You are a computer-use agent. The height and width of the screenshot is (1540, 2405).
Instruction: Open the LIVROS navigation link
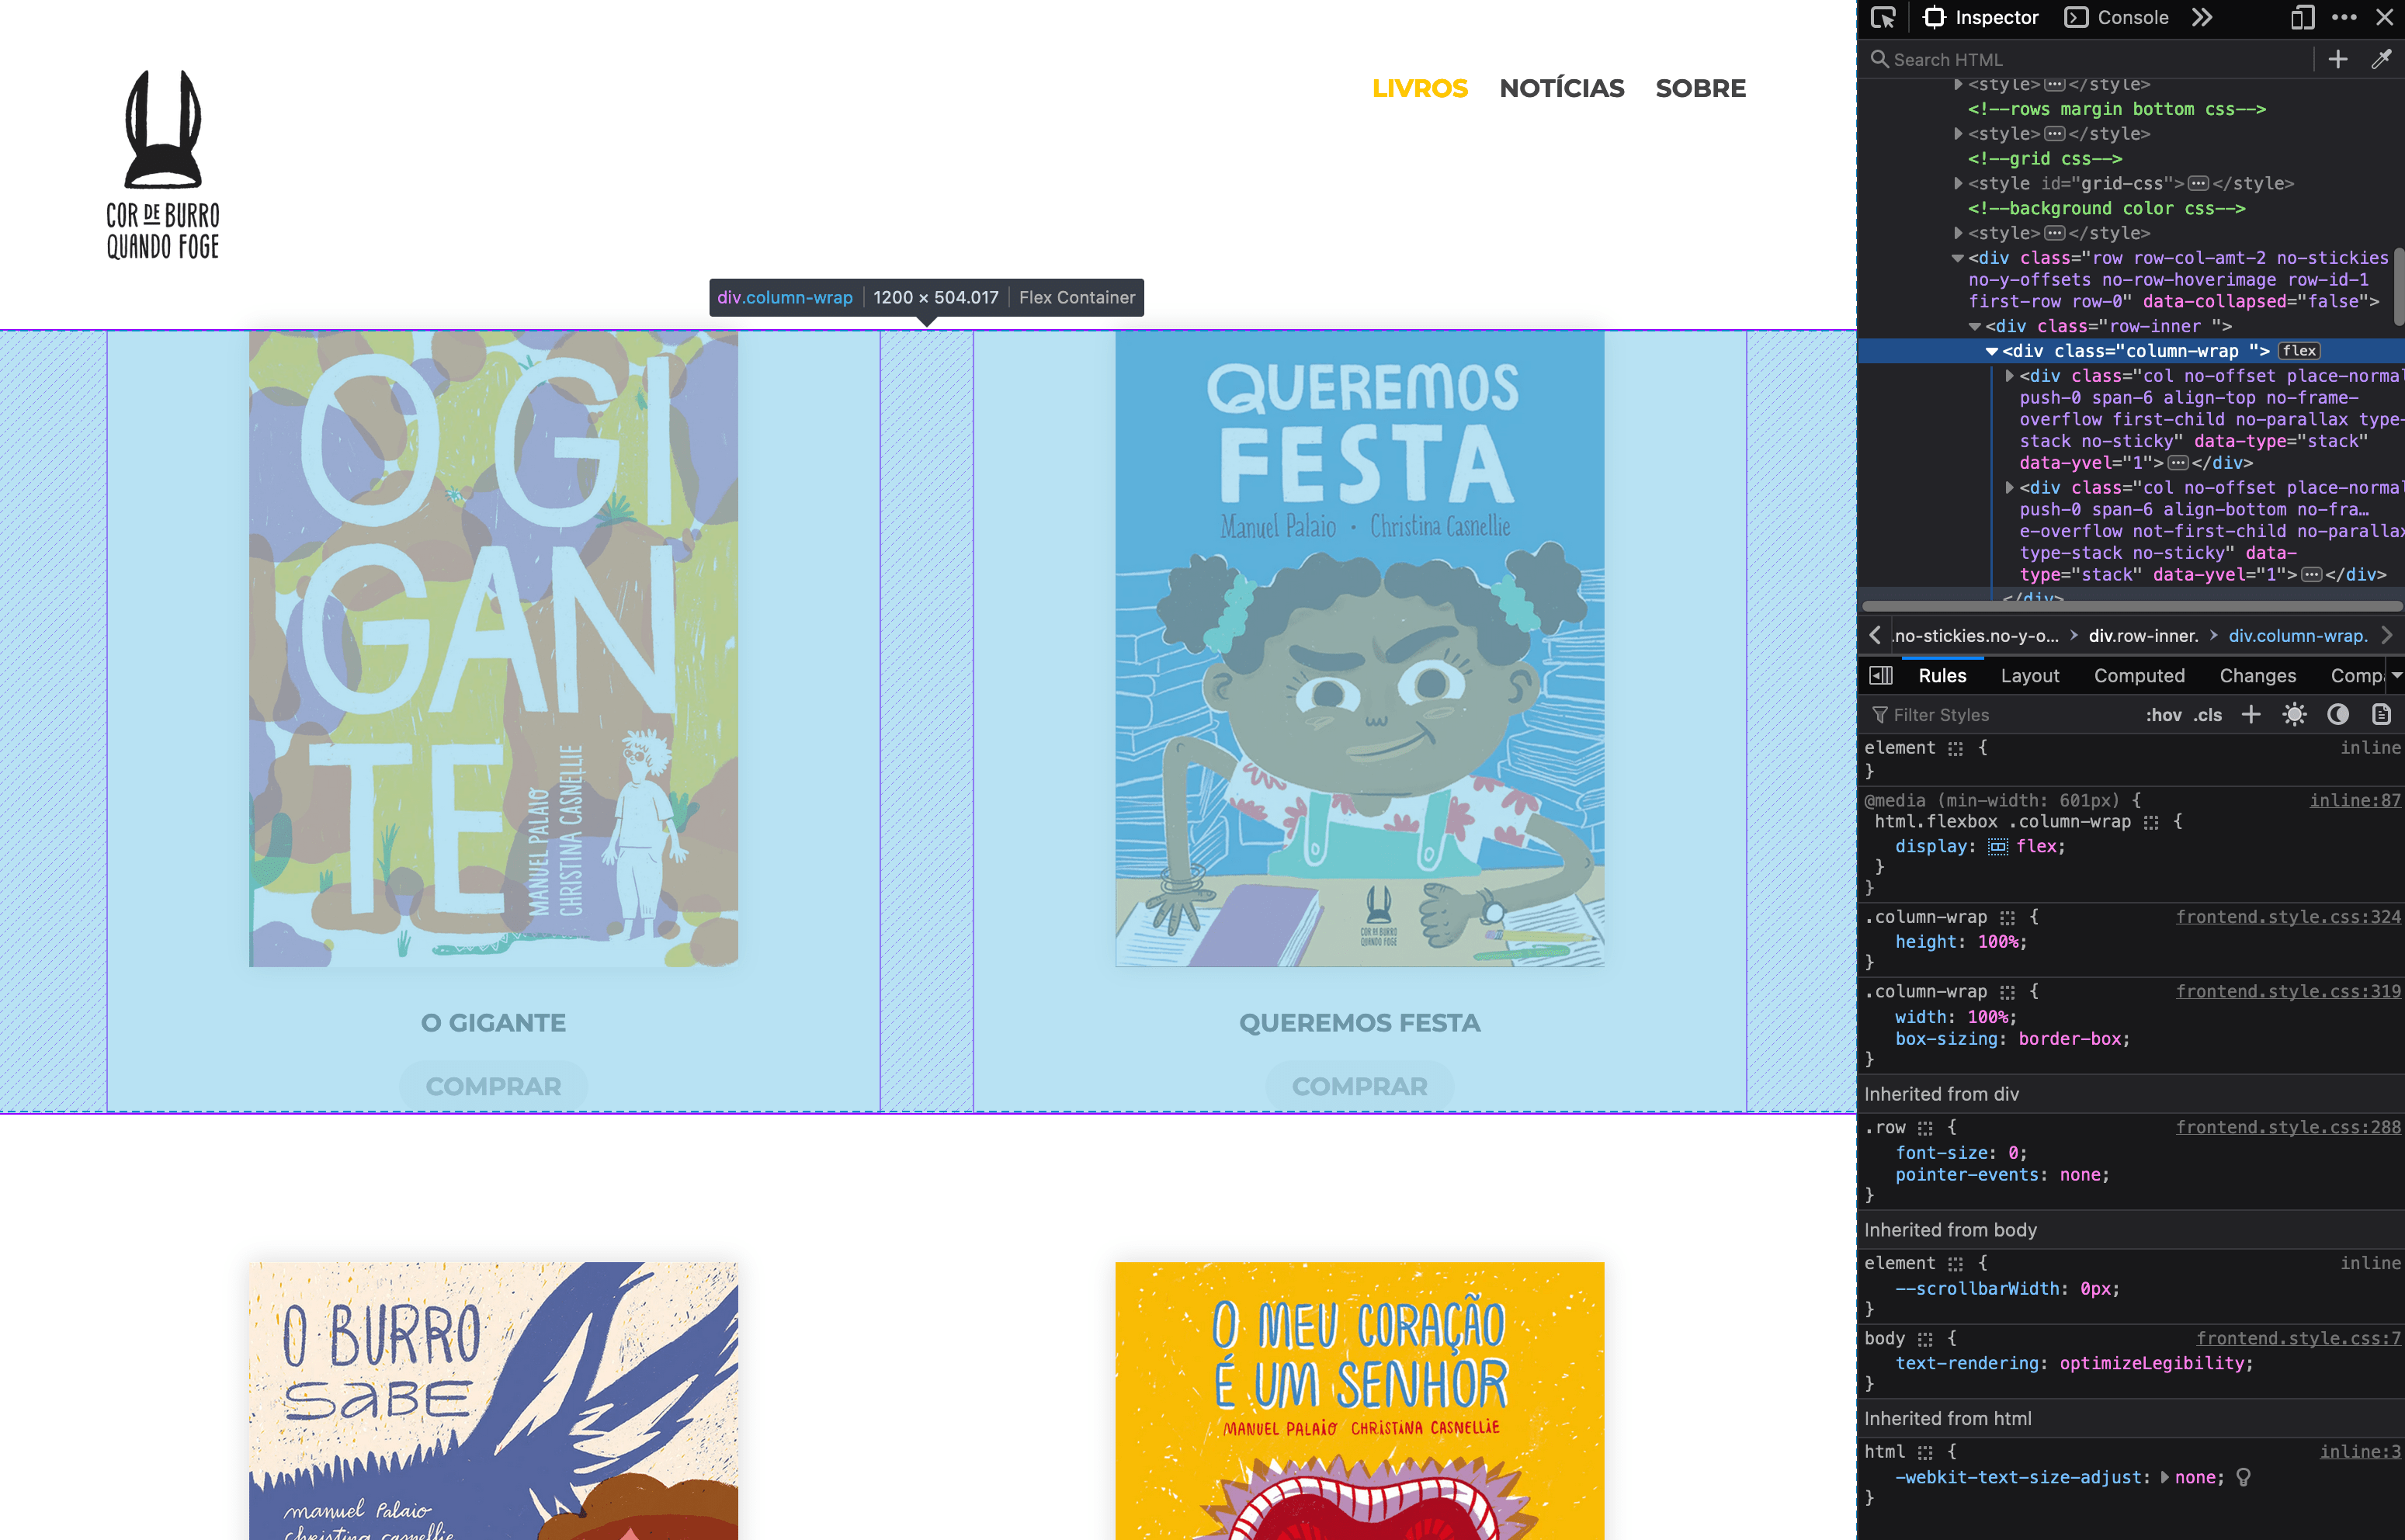(1419, 88)
